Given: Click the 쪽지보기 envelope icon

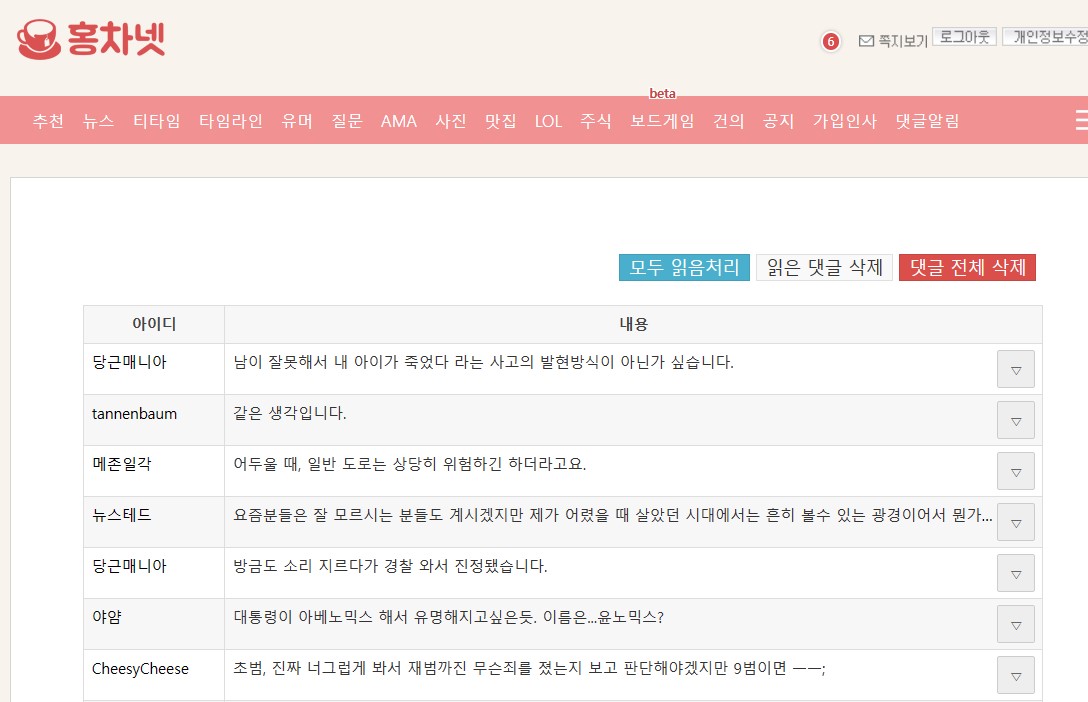Looking at the screenshot, I should pos(866,41).
